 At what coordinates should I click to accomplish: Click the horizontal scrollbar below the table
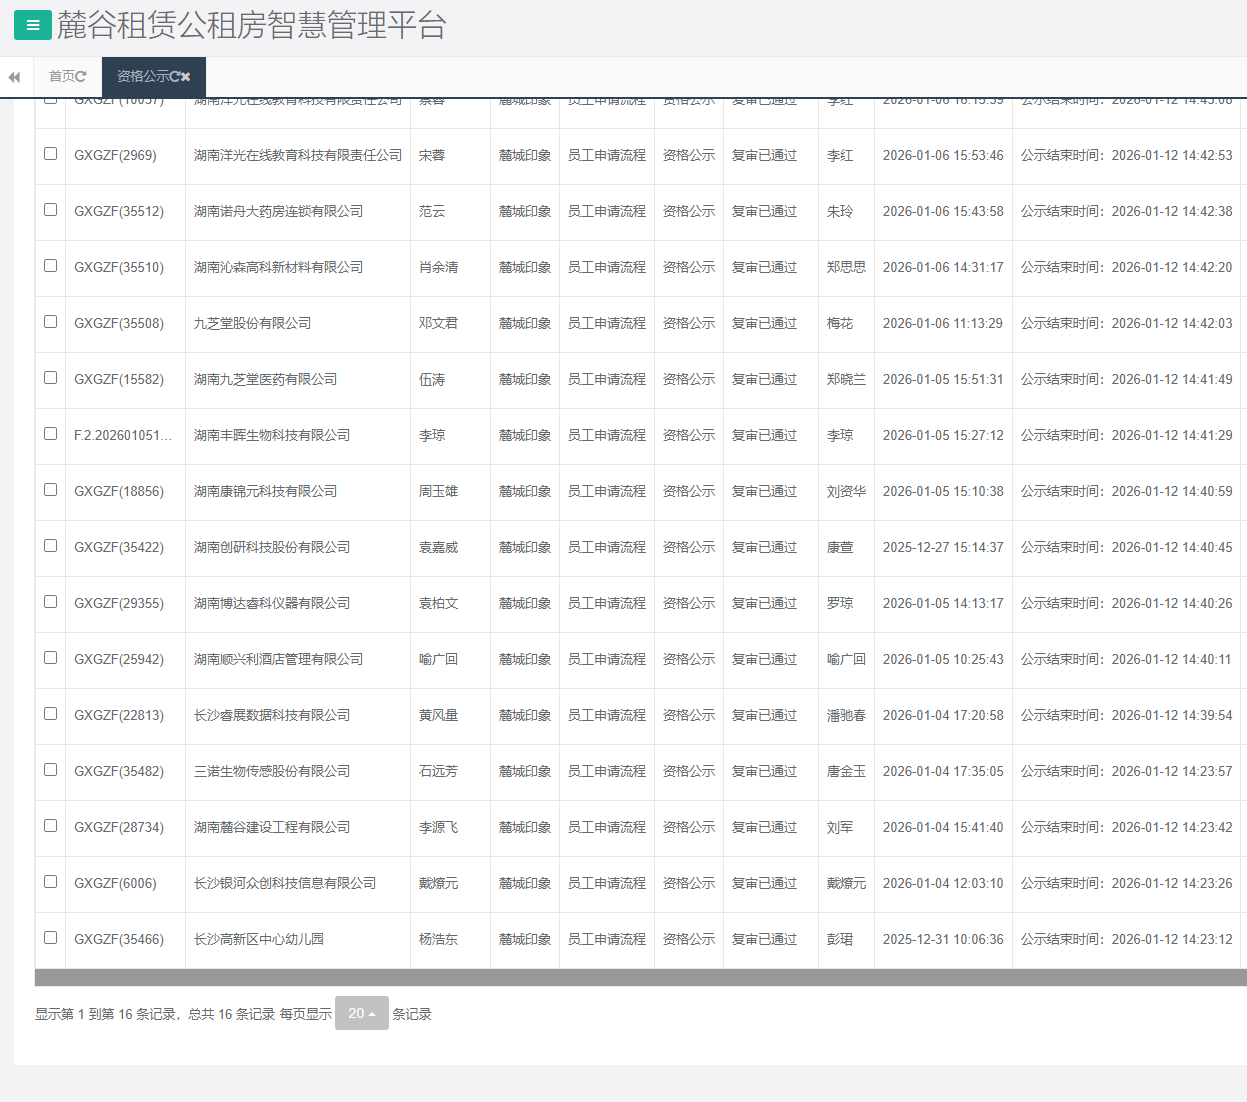click(x=640, y=977)
